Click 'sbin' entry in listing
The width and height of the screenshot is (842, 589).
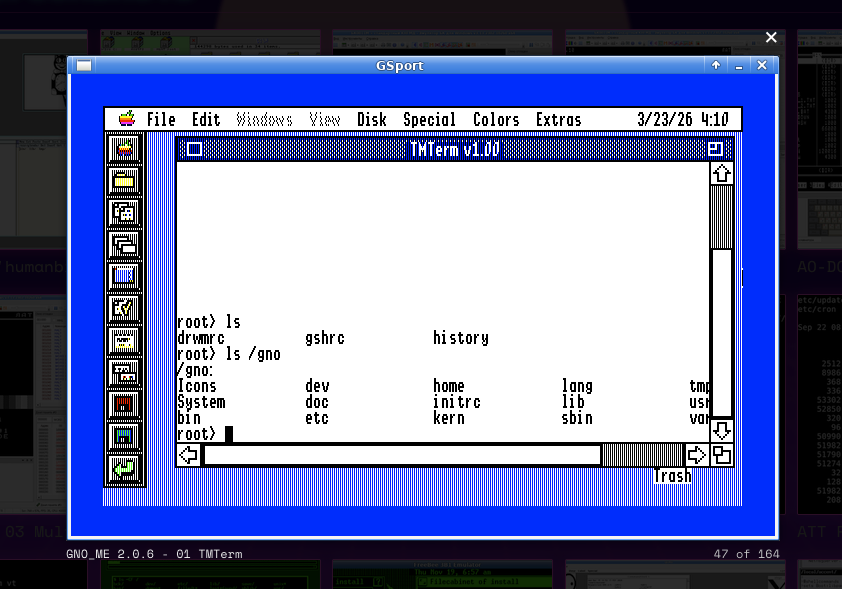point(577,418)
